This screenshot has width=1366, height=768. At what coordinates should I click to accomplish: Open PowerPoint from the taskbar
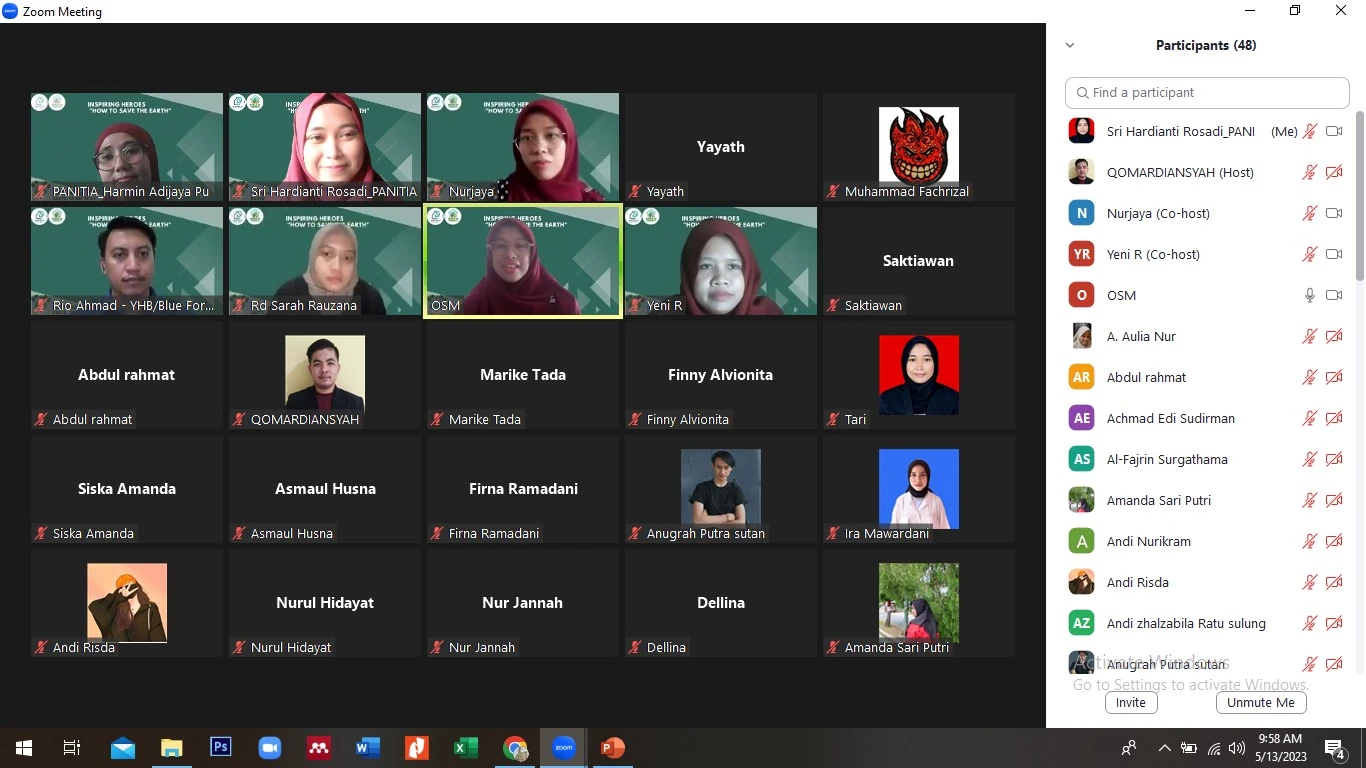(x=612, y=747)
